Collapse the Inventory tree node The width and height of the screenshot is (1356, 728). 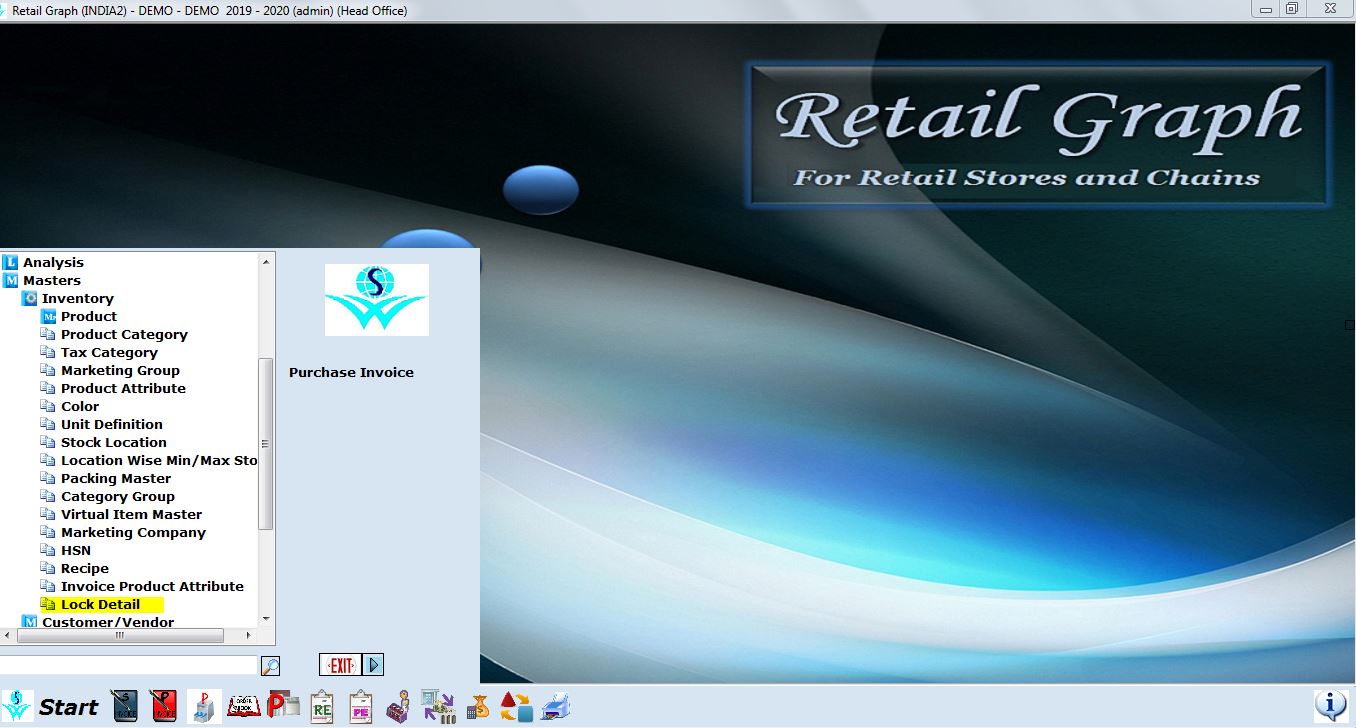pos(77,298)
